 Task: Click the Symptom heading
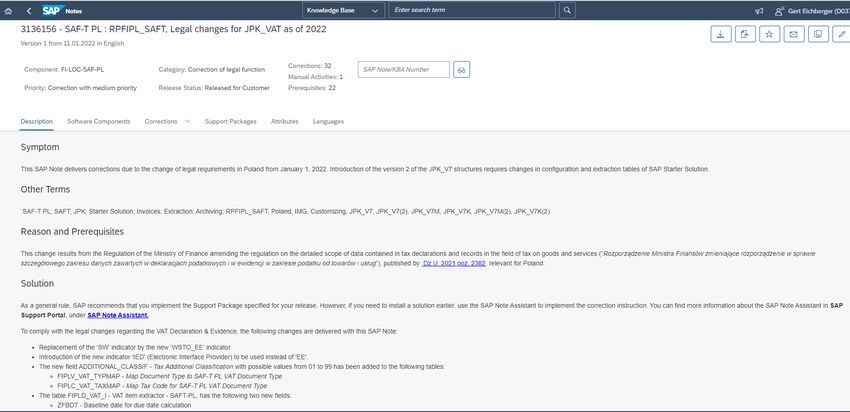click(x=40, y=147)
